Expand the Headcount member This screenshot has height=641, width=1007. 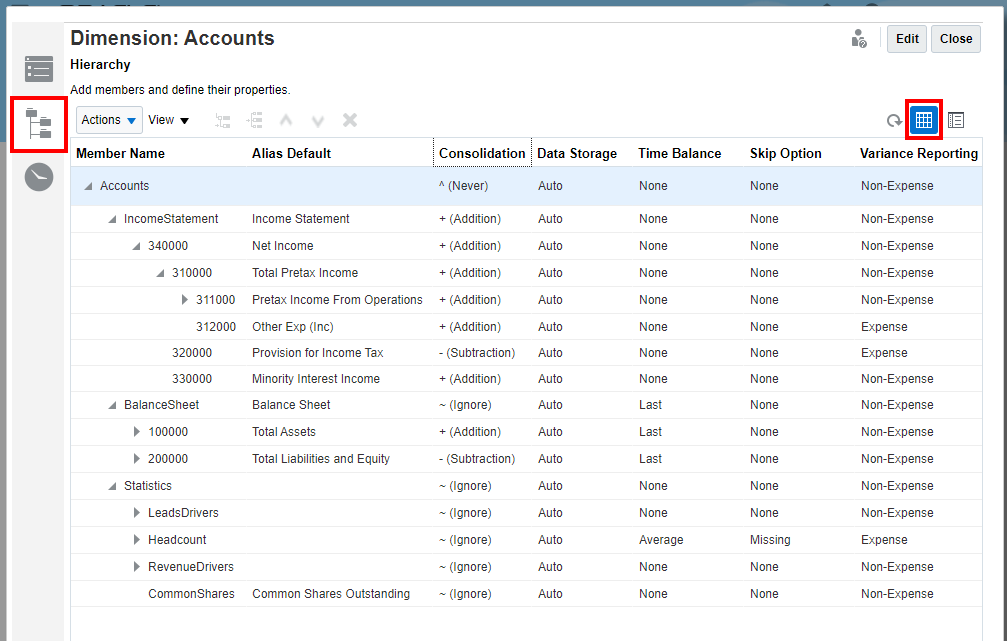(136, 540)
